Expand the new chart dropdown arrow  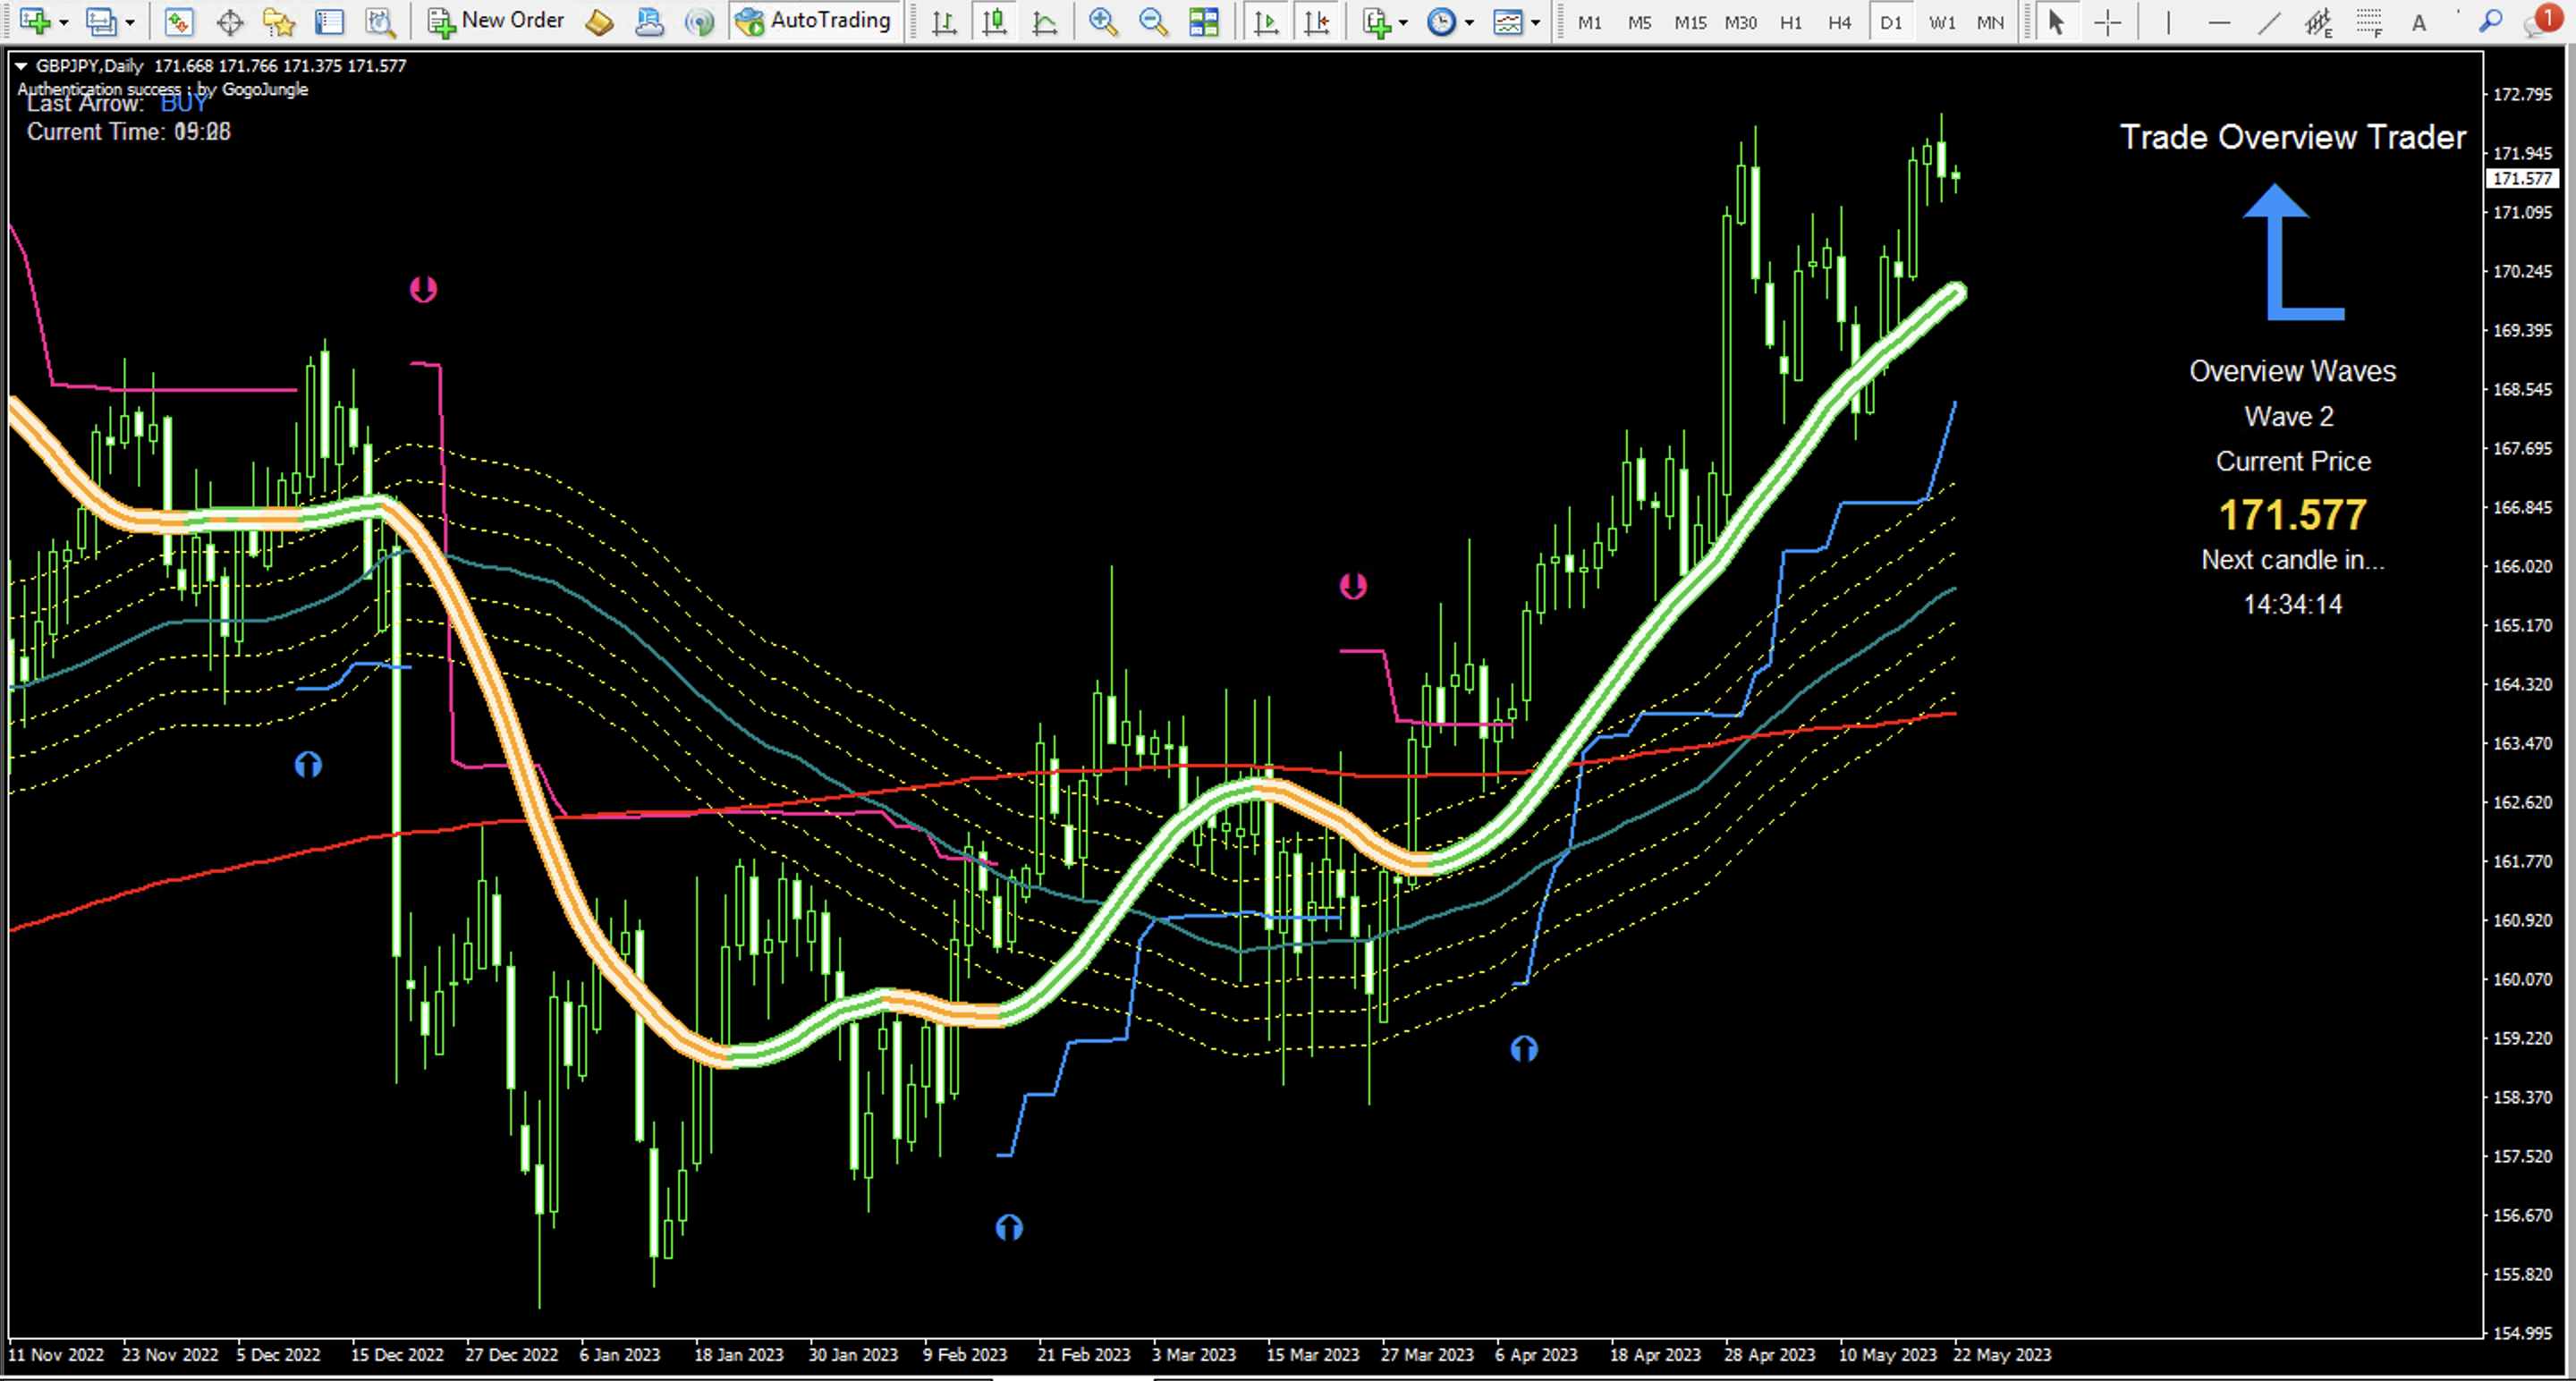(x=63, y=22)
